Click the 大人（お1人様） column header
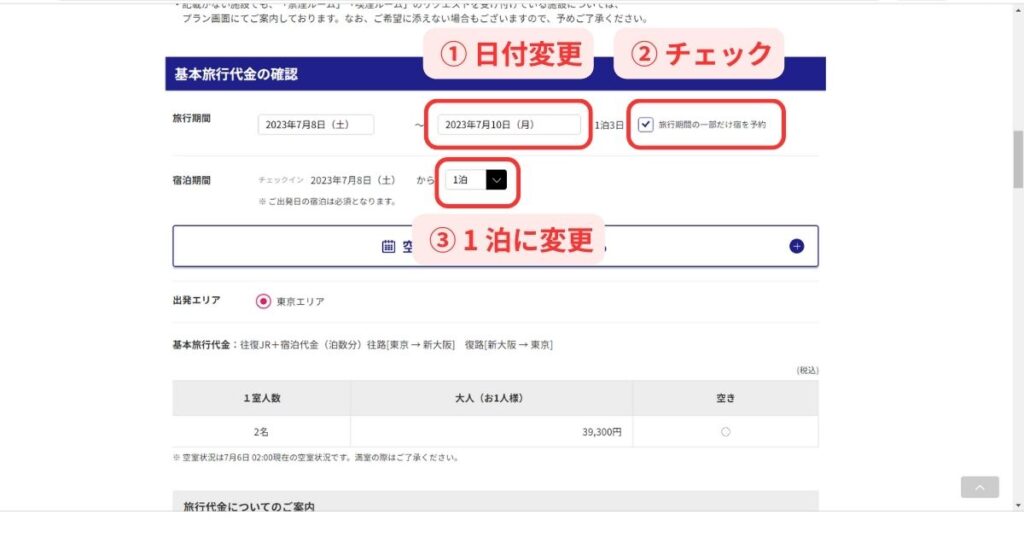The width and height of the screenshot is (1024, 538). coord(491,398)
